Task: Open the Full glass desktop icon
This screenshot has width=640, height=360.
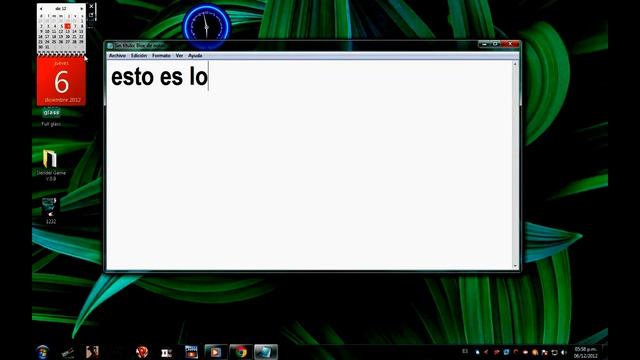Action: click(51, 116)
